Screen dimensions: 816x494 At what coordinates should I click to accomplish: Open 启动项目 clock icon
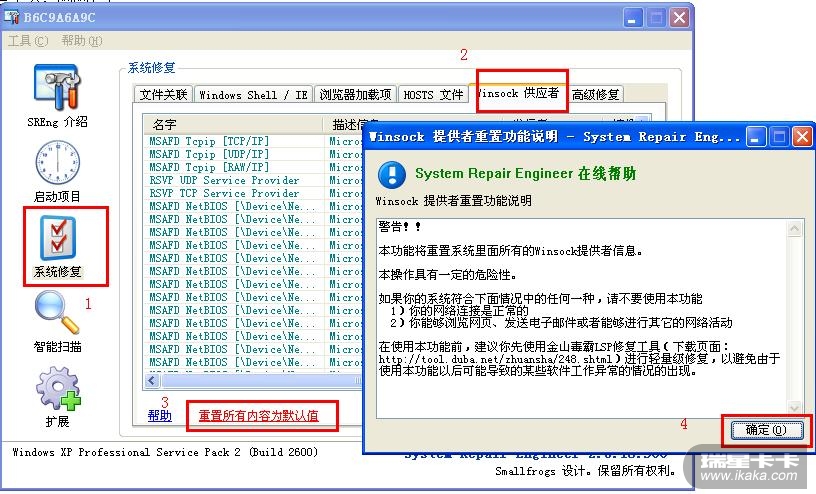pos(57,162)
